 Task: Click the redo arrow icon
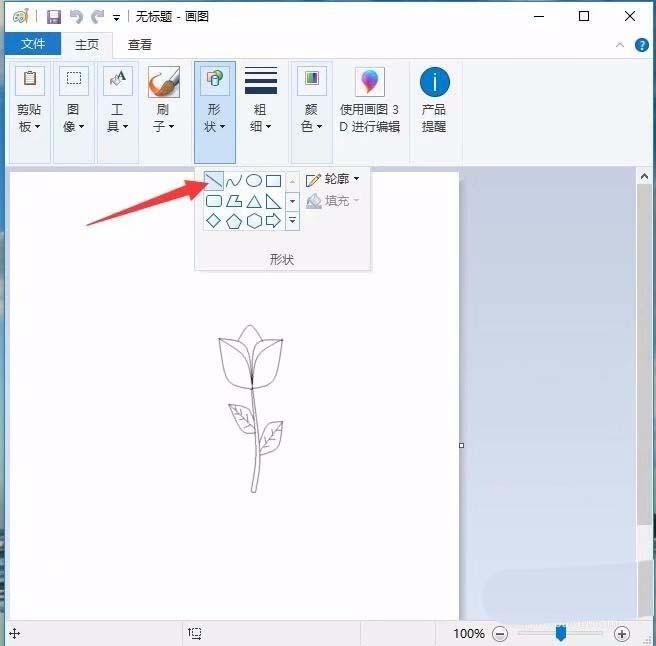tap(97, 17)
